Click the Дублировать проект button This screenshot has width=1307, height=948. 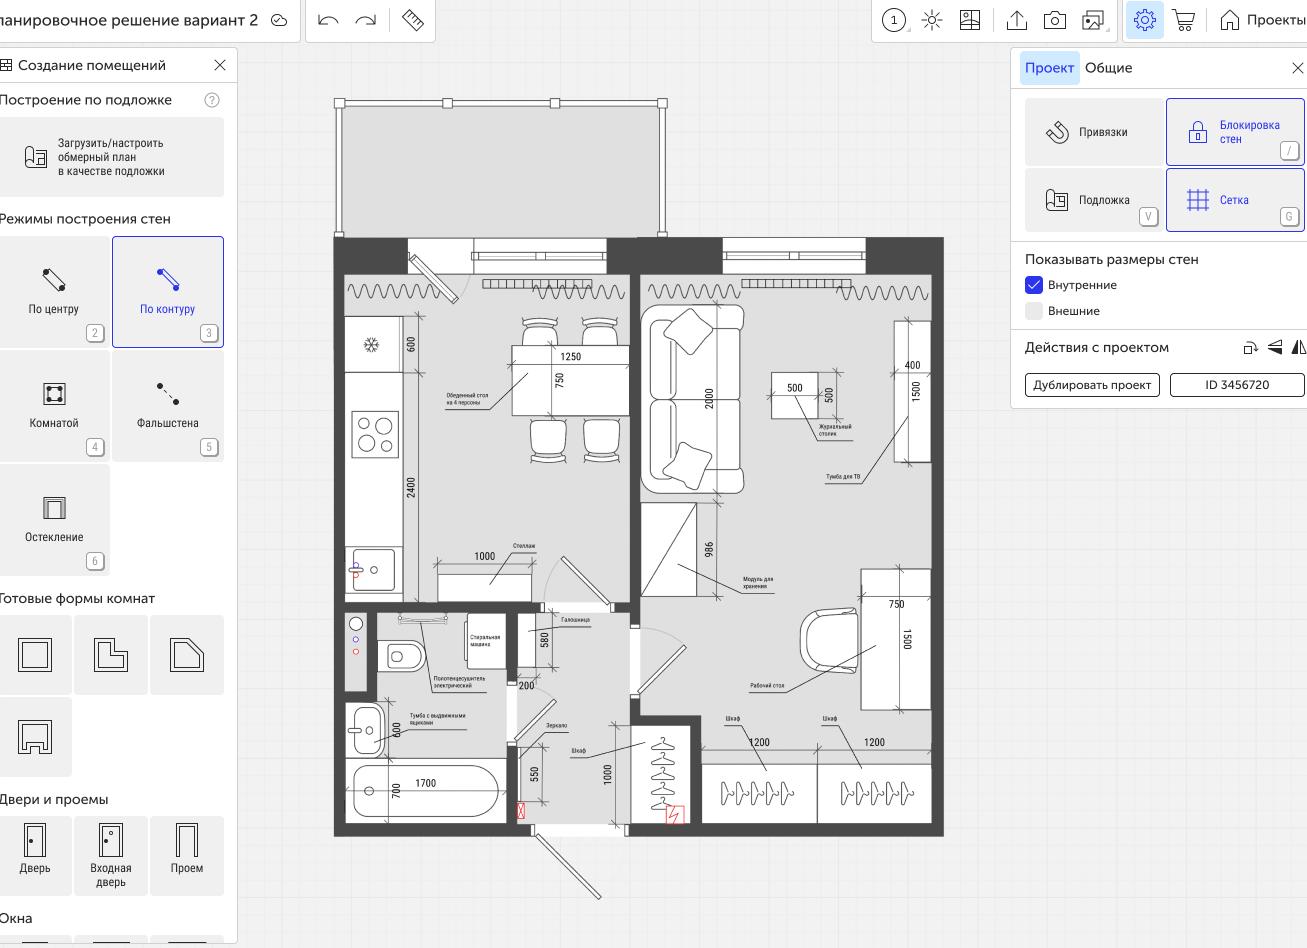[x=1092, y=385]
